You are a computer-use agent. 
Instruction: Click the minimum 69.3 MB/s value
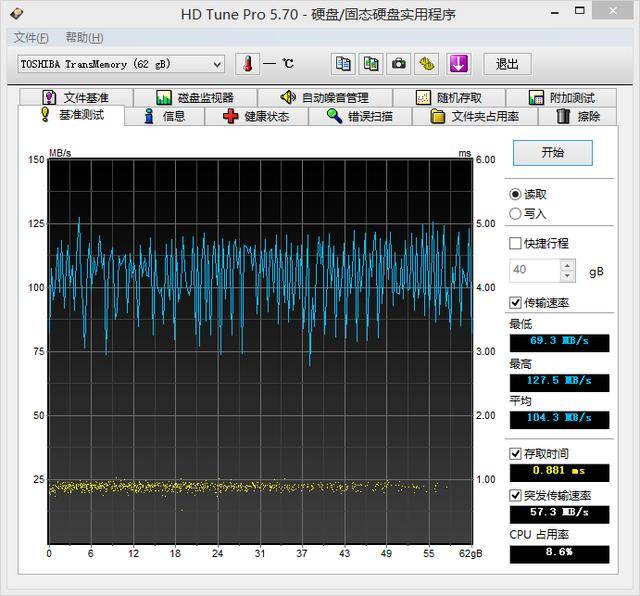(x=559, y=342)
